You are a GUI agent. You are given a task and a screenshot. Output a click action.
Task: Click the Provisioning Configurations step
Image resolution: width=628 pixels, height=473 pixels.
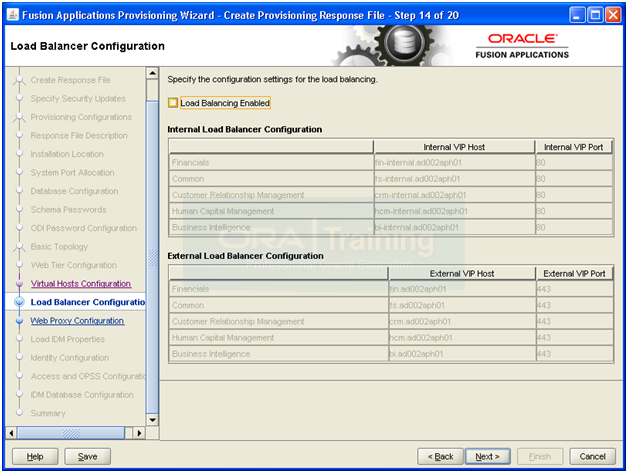point(81,117)
